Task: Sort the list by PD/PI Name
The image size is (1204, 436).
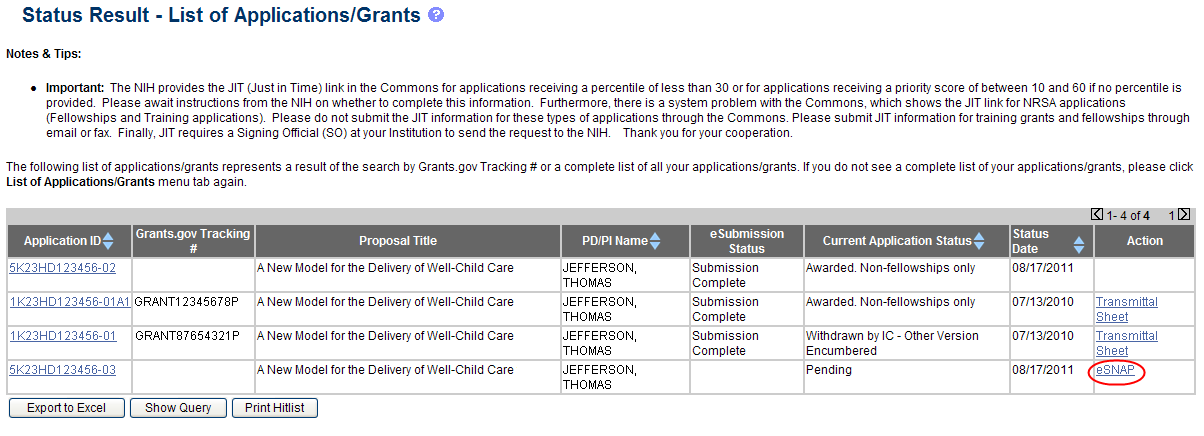Action: tap(655, 241)
